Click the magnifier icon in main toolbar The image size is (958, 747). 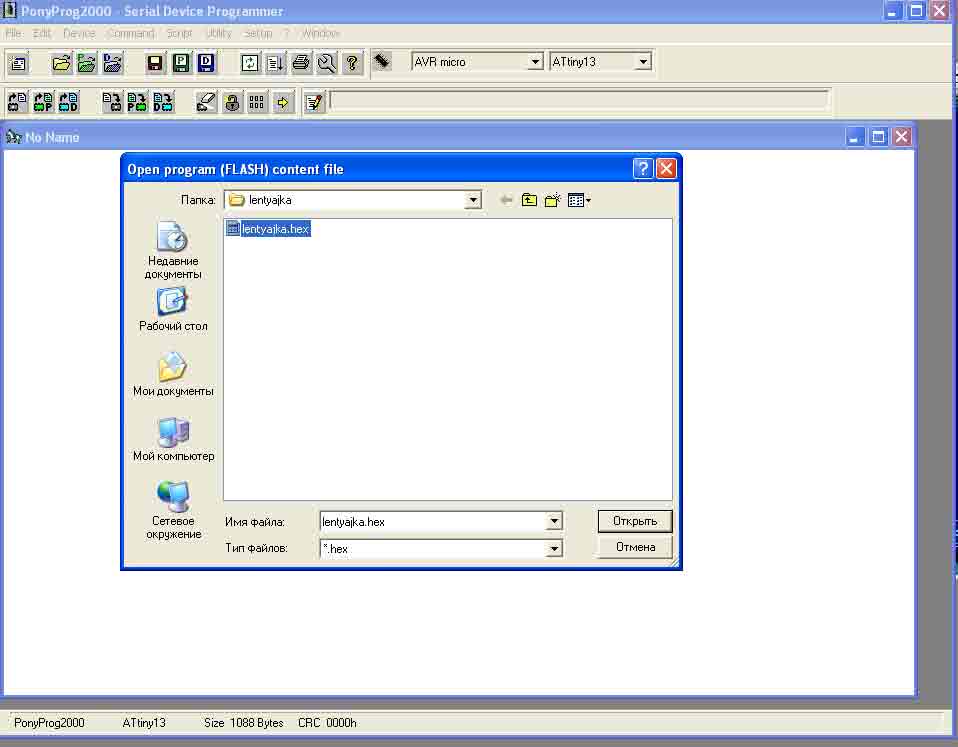pos(327,63)
